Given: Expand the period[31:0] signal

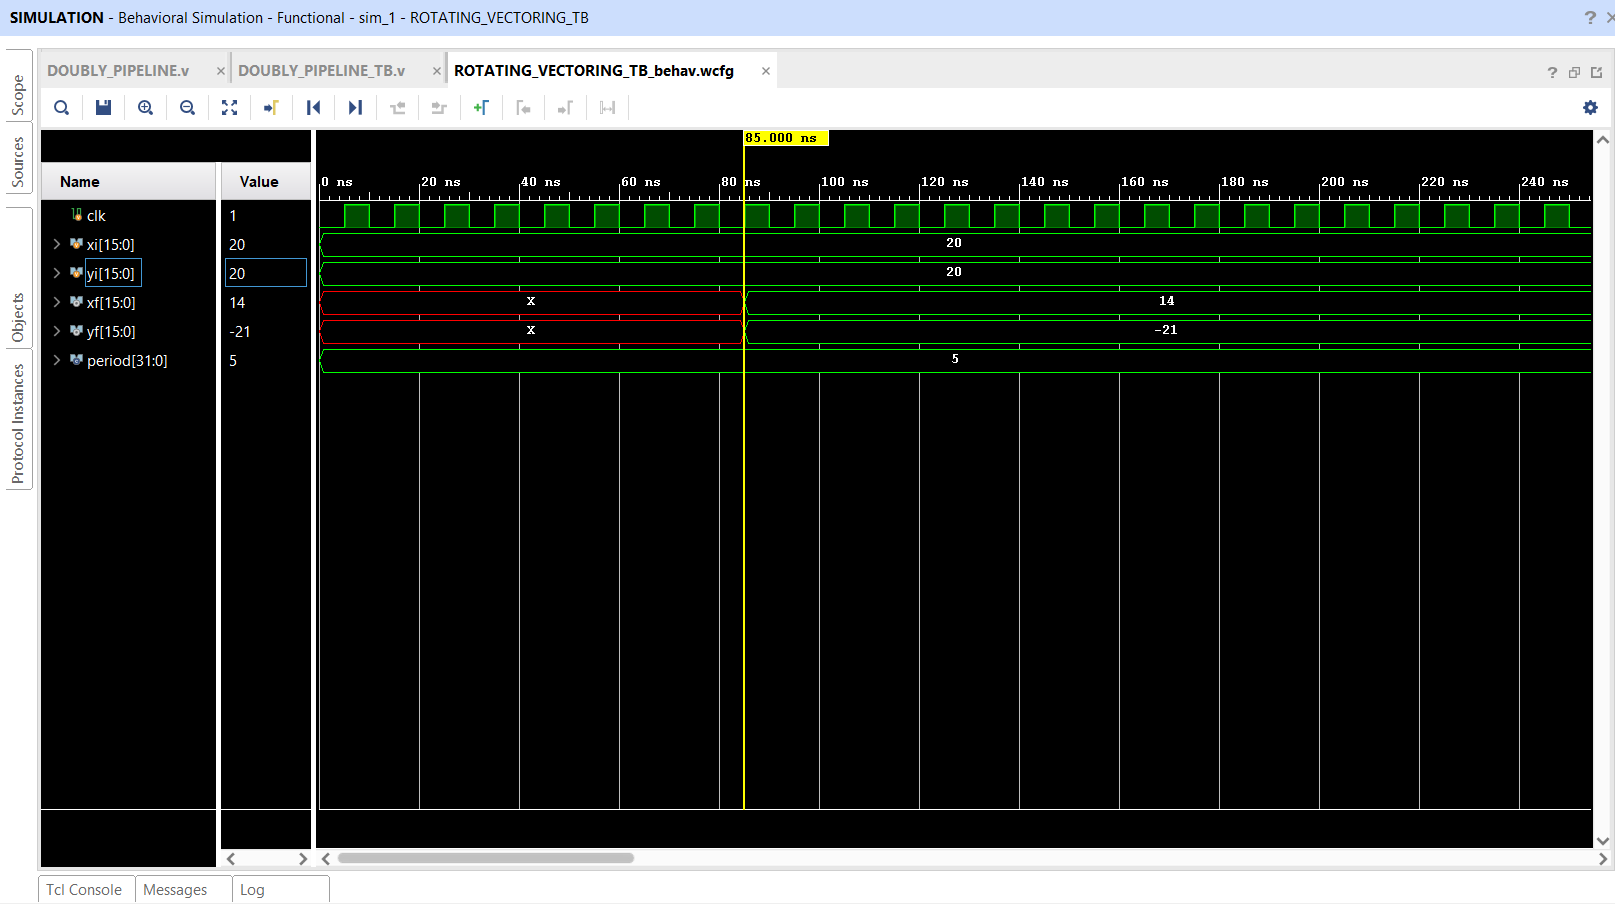Looking at the screenshot, I should click(x=57, y=360).
